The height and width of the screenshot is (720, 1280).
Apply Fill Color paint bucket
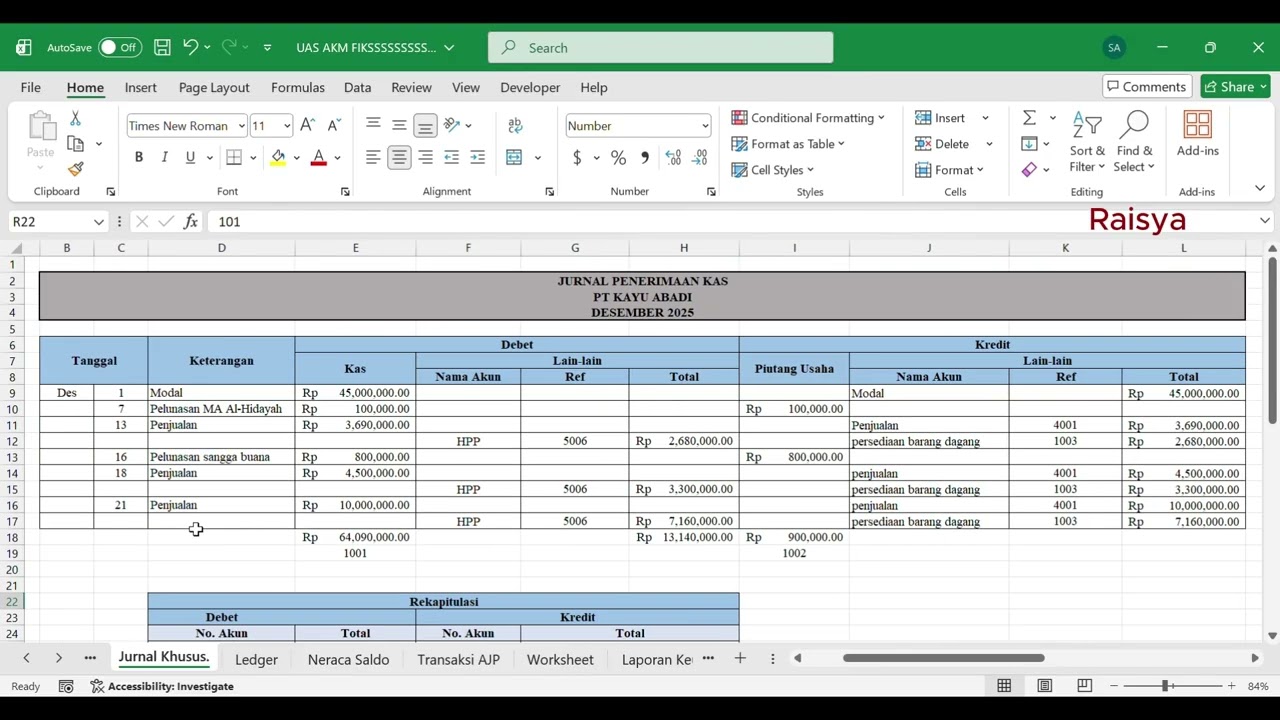point(279,157)
